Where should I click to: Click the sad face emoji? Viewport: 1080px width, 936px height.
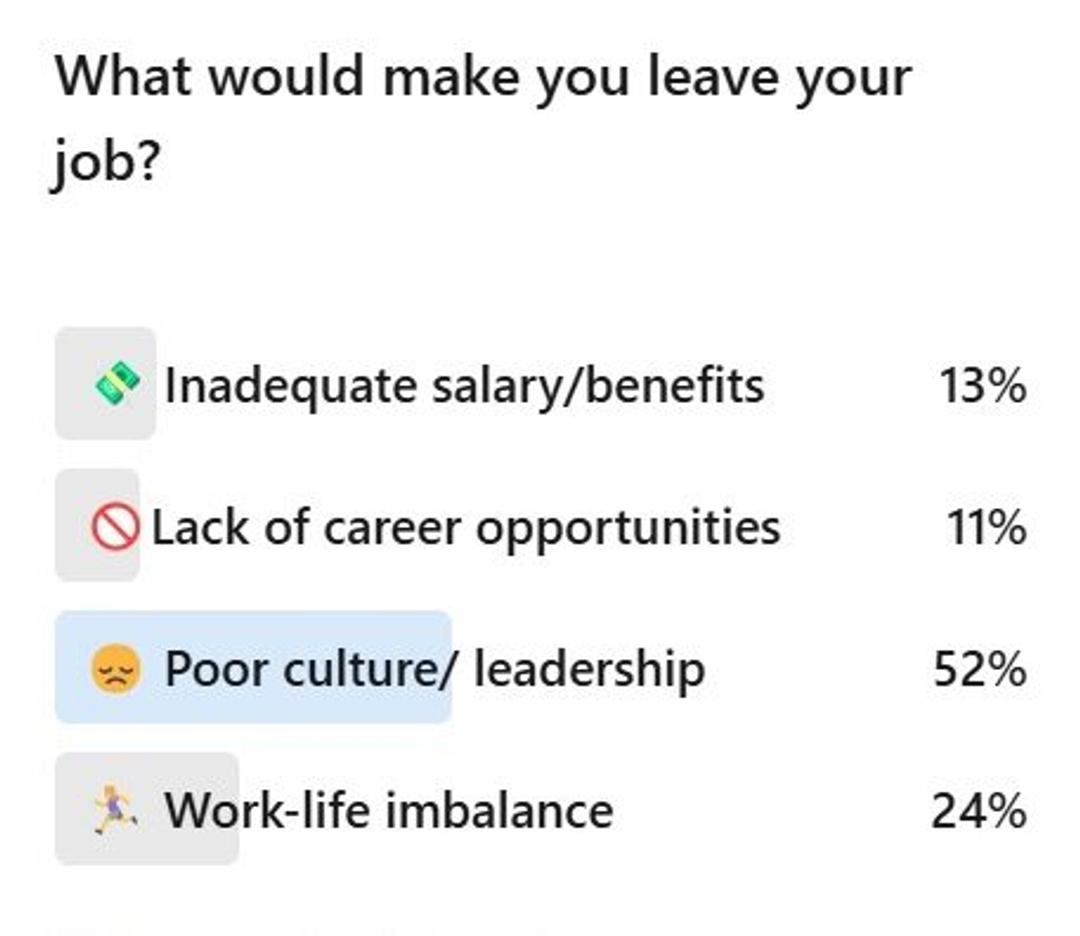tap(116, 669)
